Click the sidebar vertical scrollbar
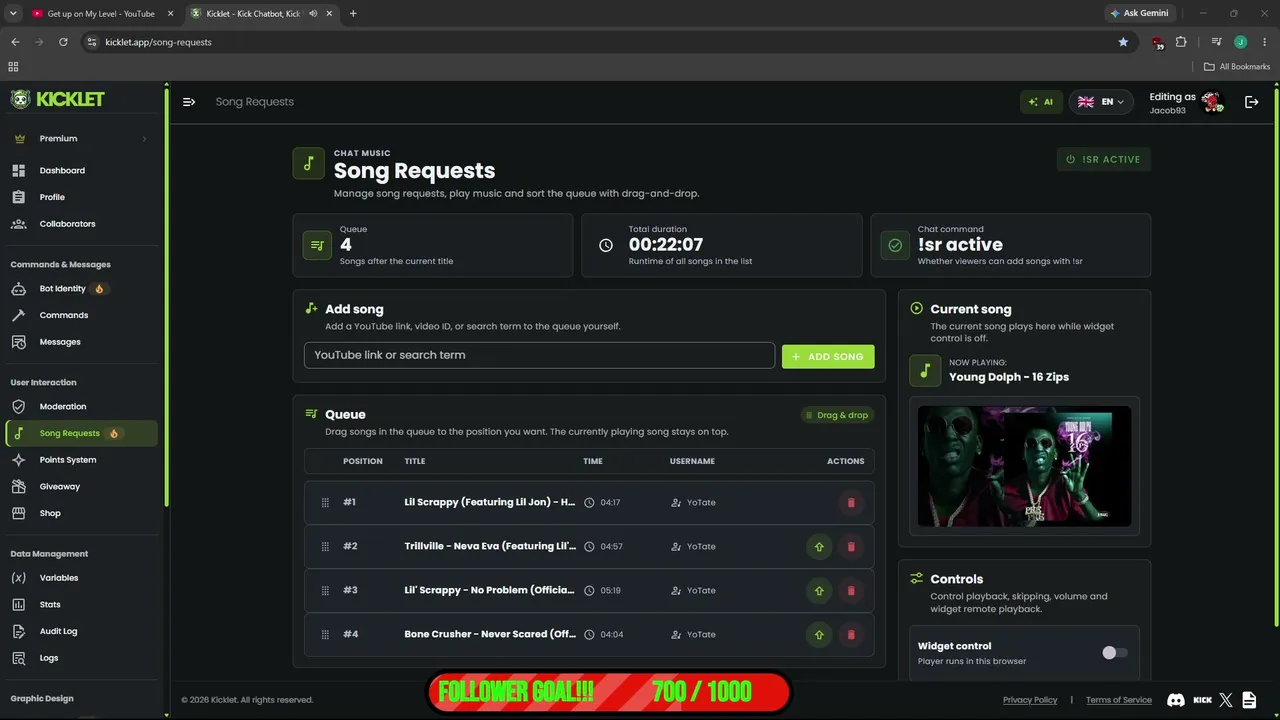1280x720 pixels. tap(166, 300)
